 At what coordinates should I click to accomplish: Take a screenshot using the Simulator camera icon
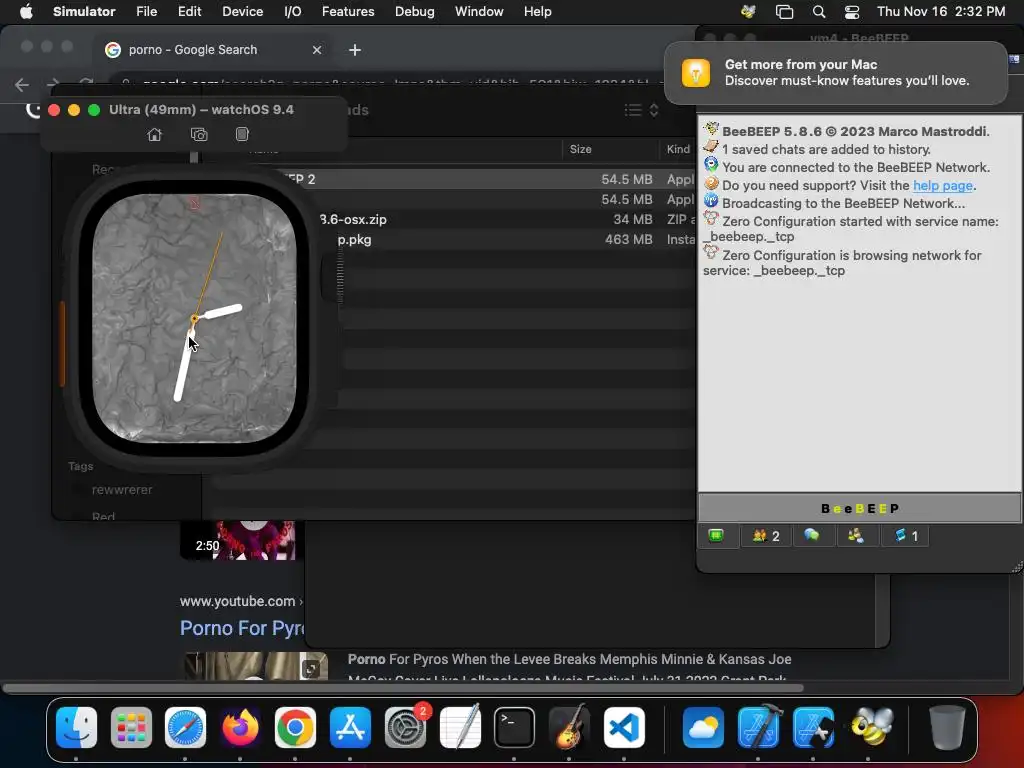click(199, 135)
